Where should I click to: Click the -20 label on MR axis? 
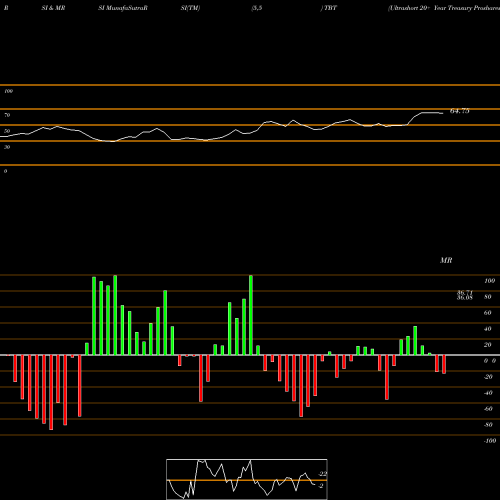pyautogui.click(x=488, y=377)
